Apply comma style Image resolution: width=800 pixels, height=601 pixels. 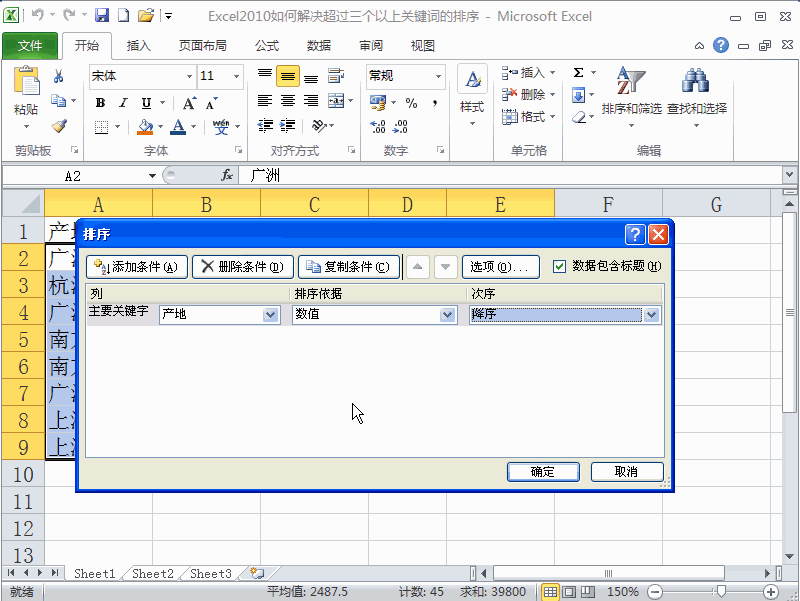435,103
